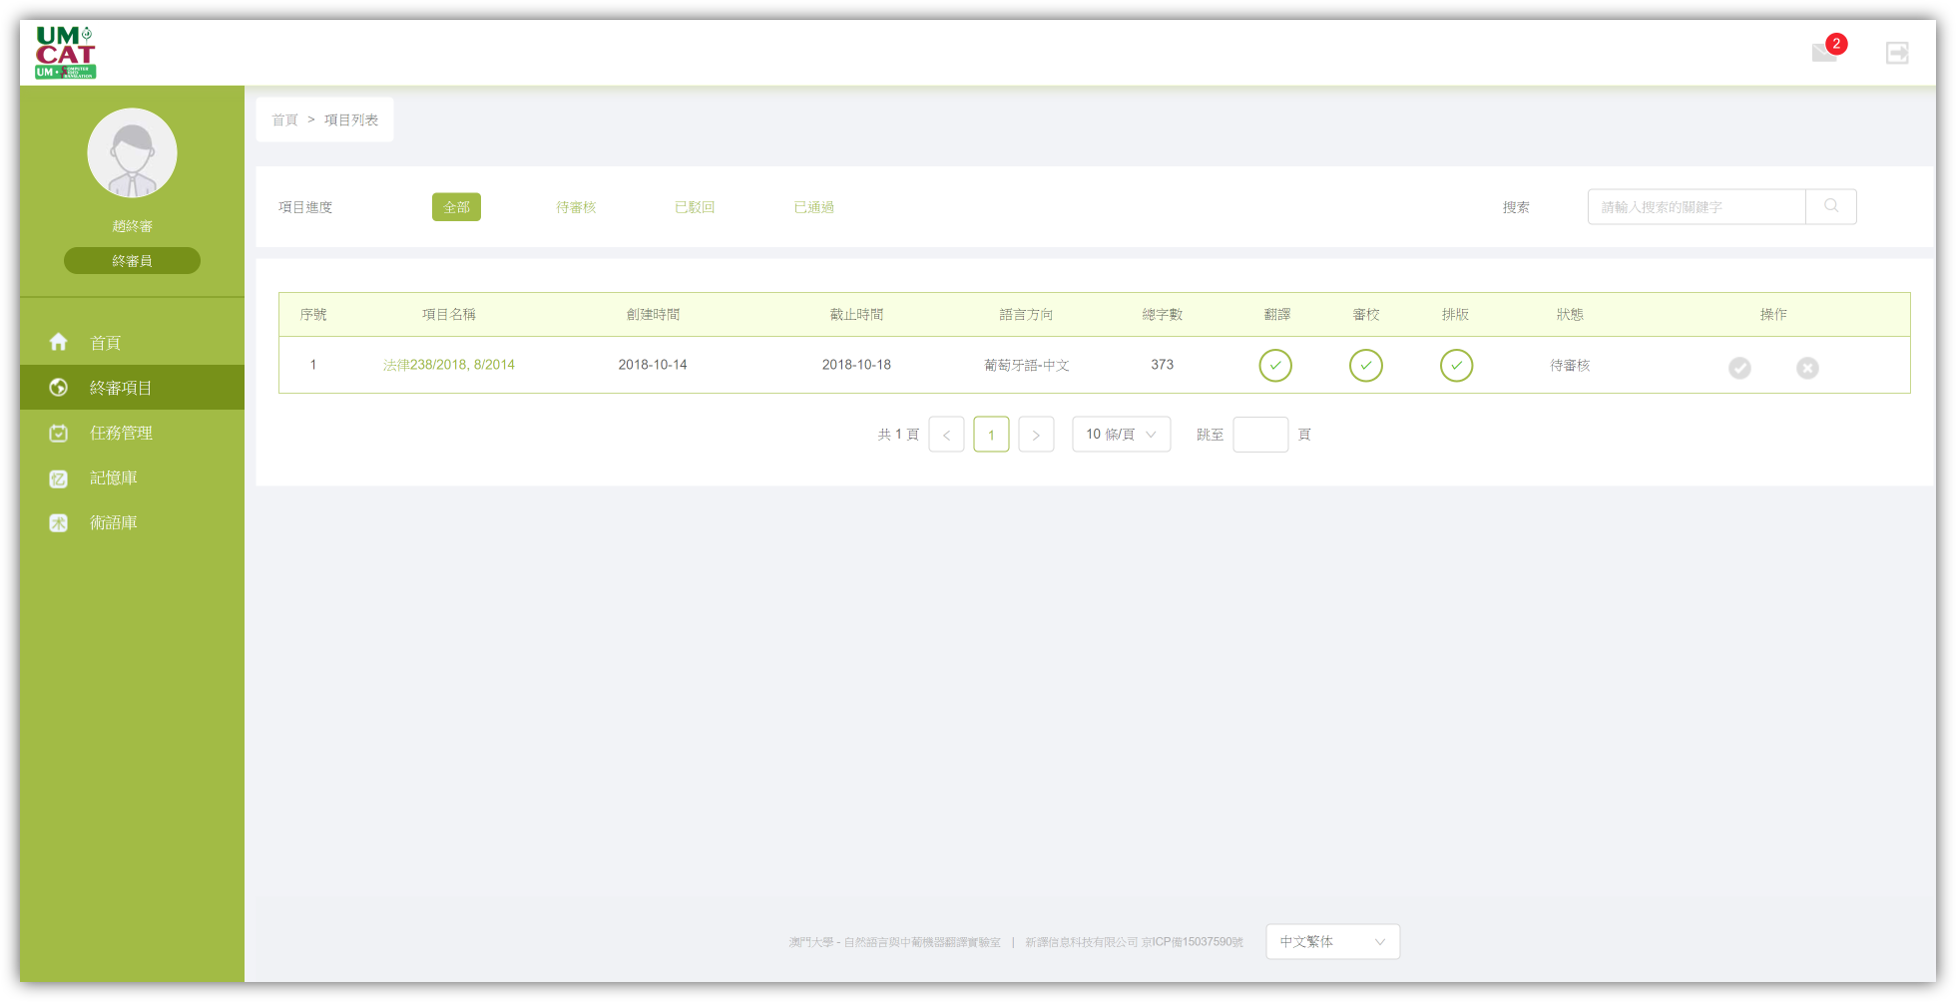Click the UM CAT logo

tap(66, 52)
